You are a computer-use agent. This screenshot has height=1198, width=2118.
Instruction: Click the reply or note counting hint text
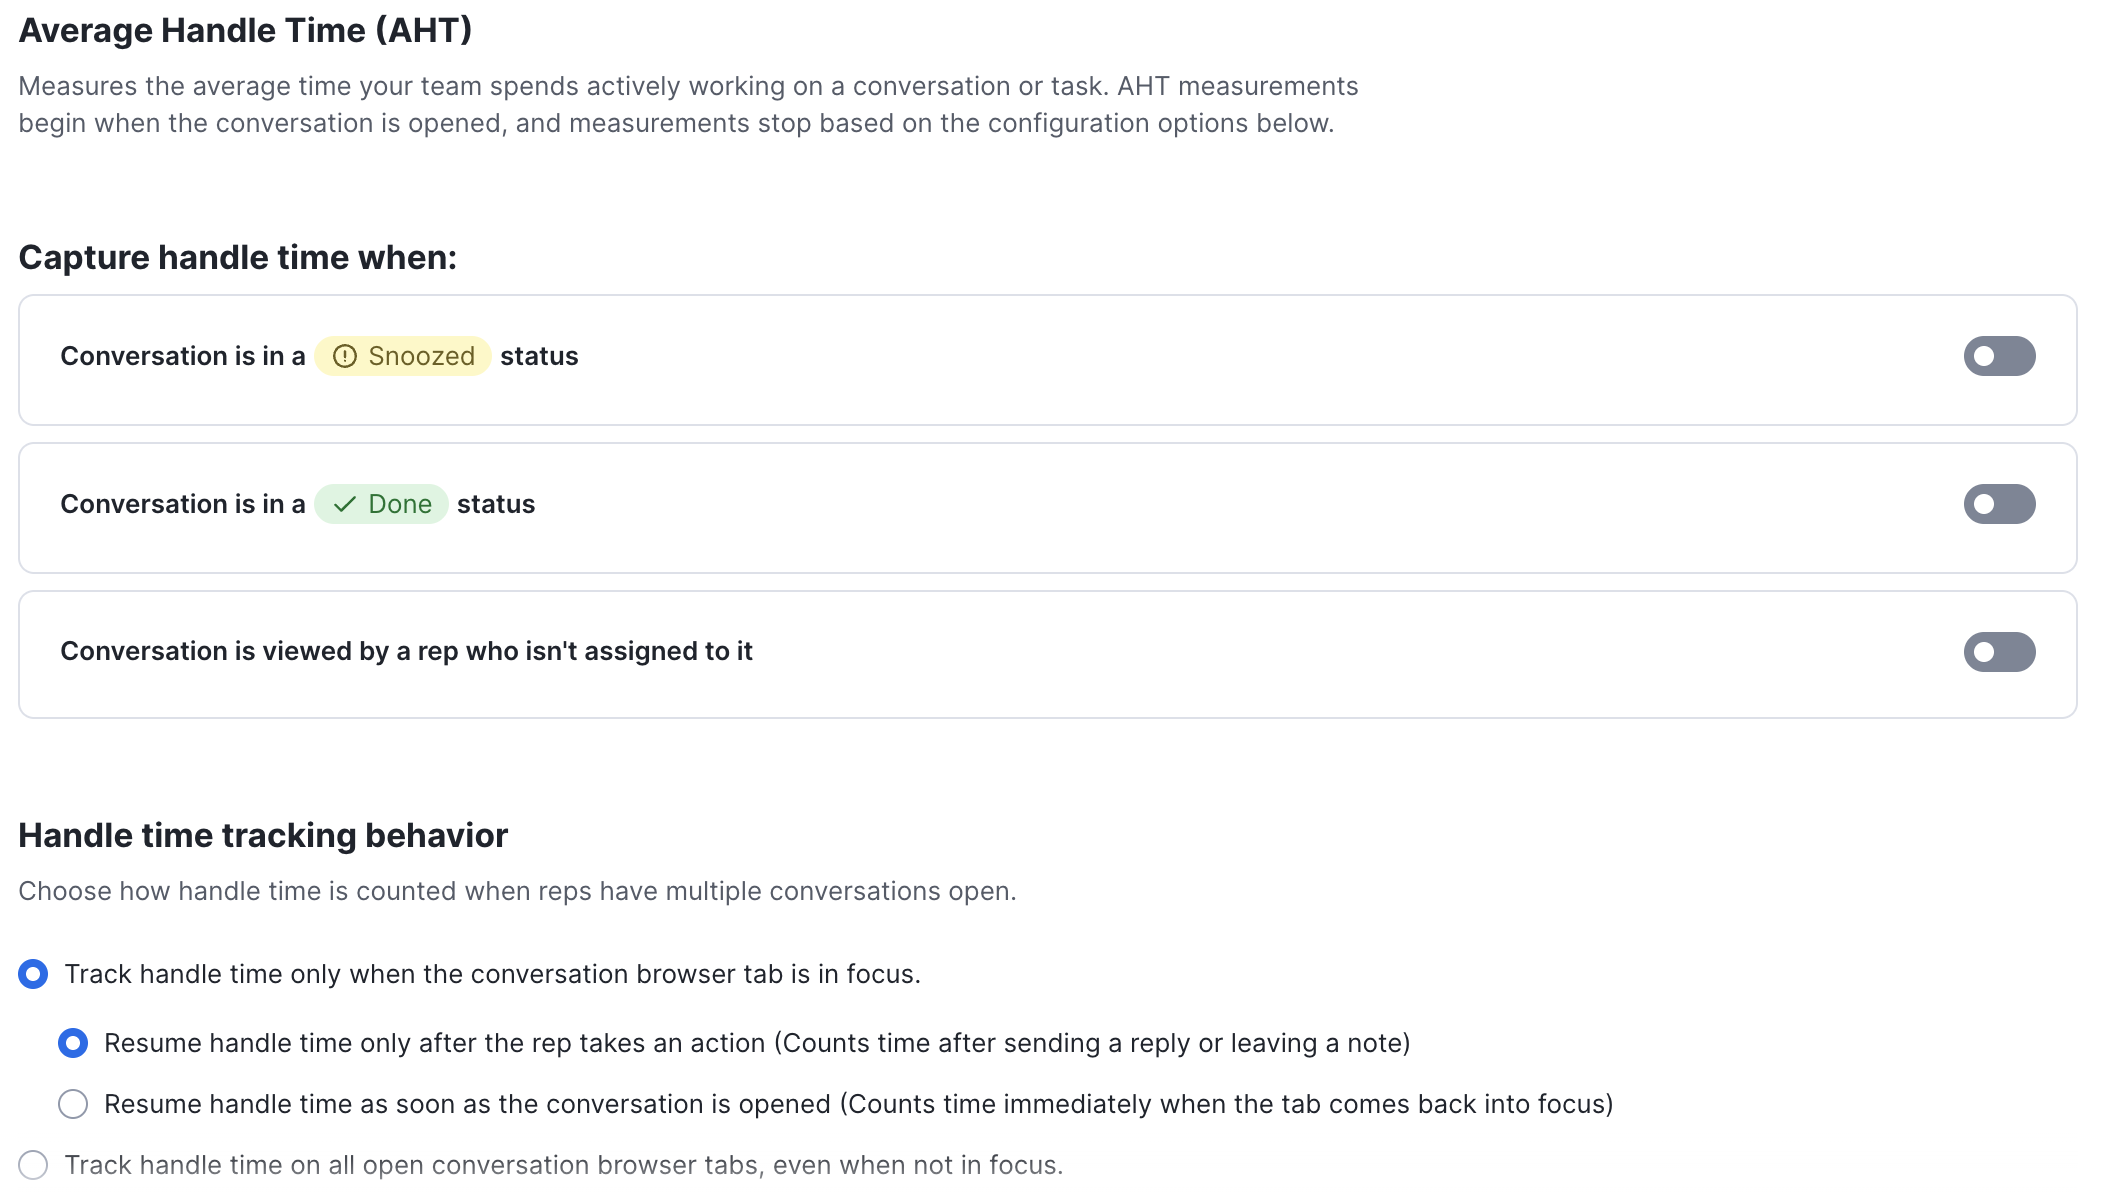click(1097, 1043)
